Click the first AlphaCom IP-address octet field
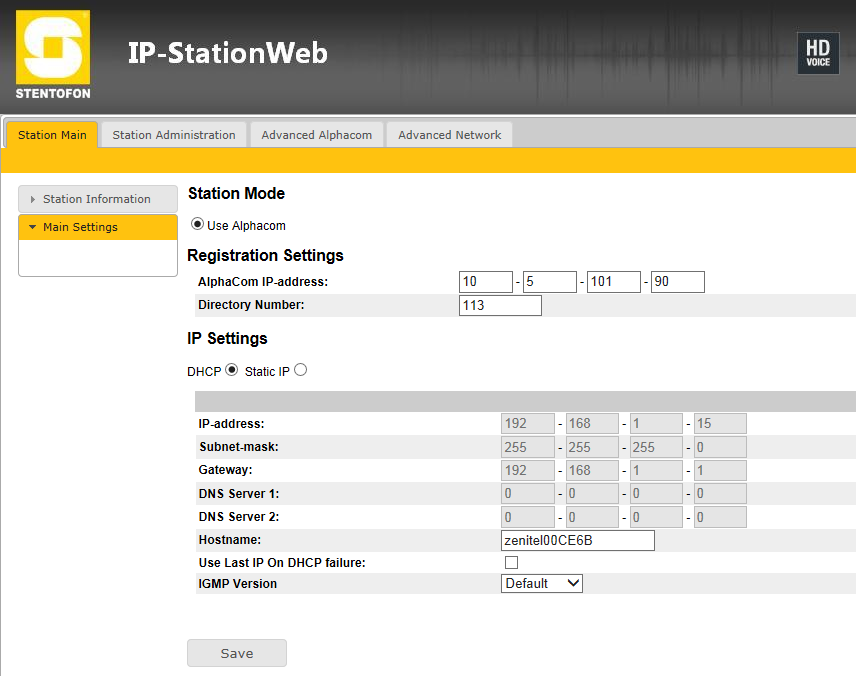Screen dimensions: 856x676 click(x=486, y=282)
